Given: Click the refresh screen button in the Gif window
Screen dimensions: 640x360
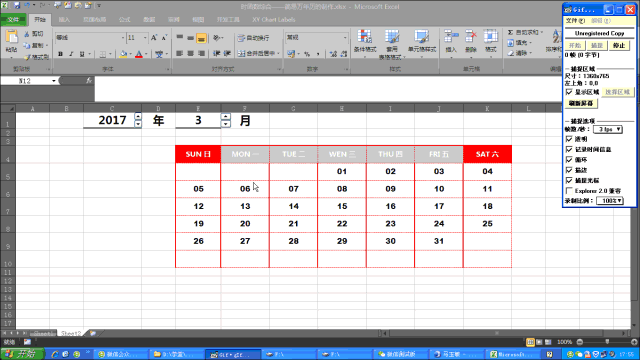Looking at the screenshot, I should [x=581, y=103].
